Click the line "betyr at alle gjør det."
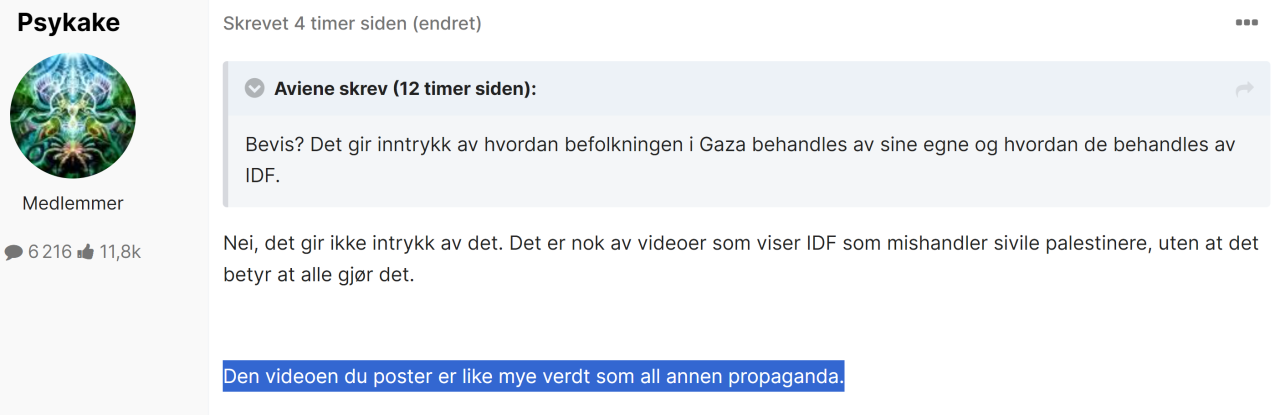The width and height of the screenshot is (1280, 415). click(318, 274)
